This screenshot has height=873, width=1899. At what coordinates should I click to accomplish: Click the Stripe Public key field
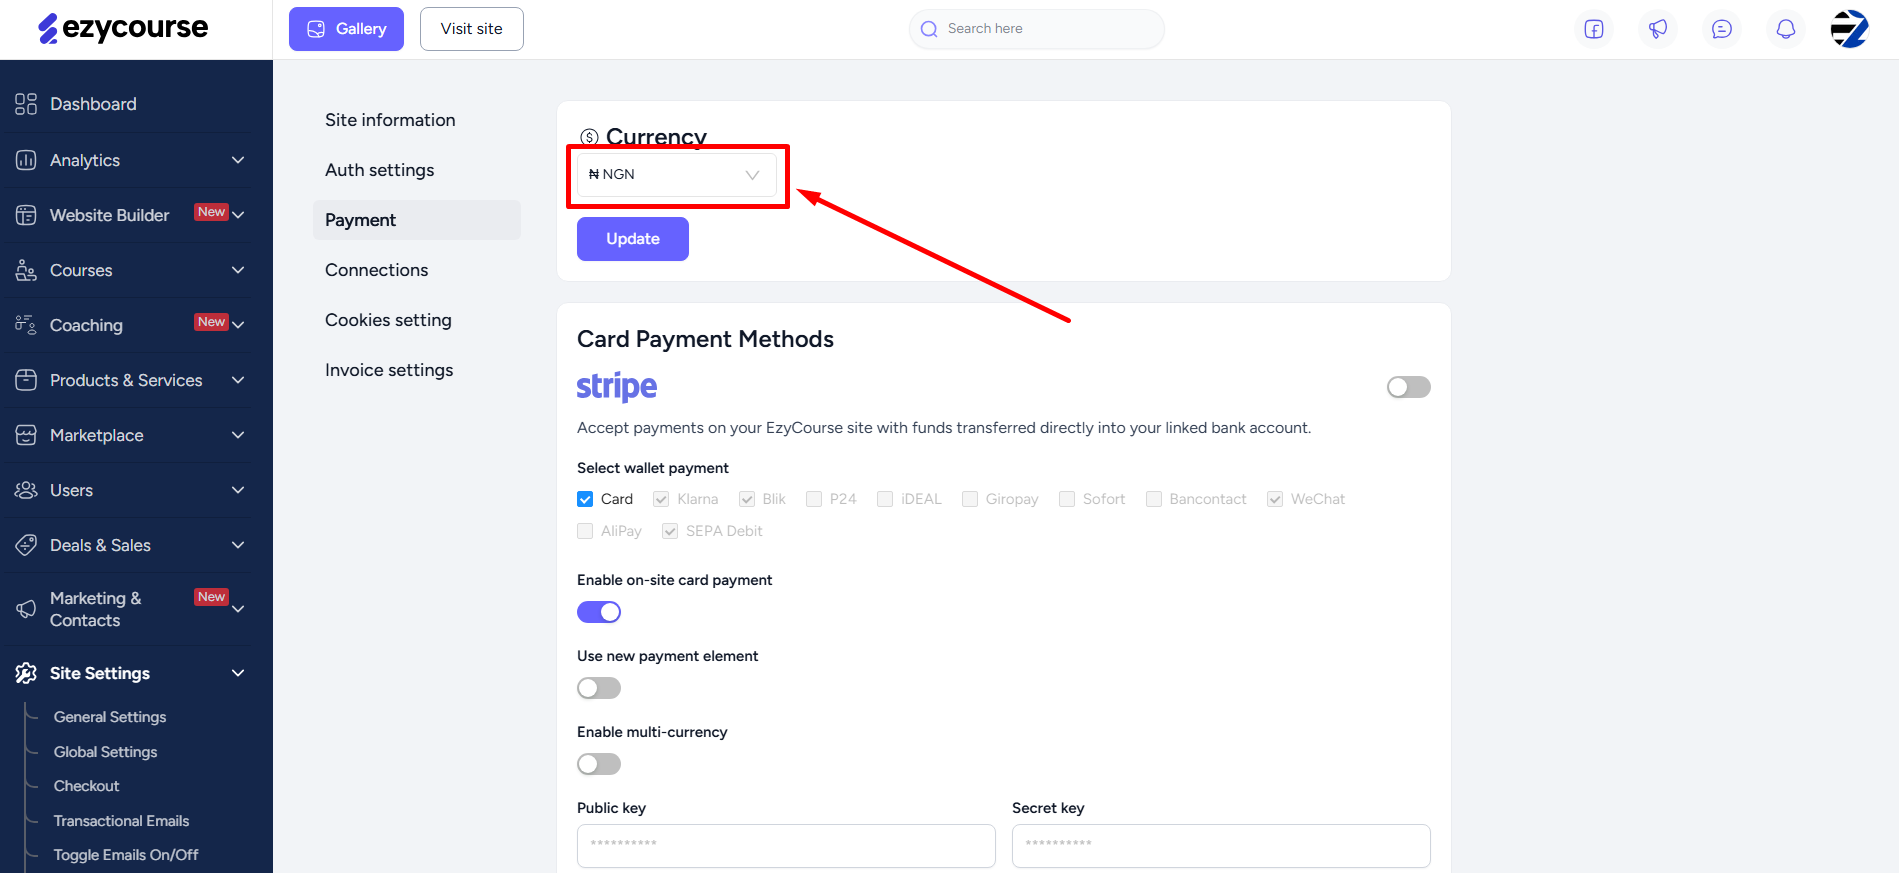click(786, 846)
